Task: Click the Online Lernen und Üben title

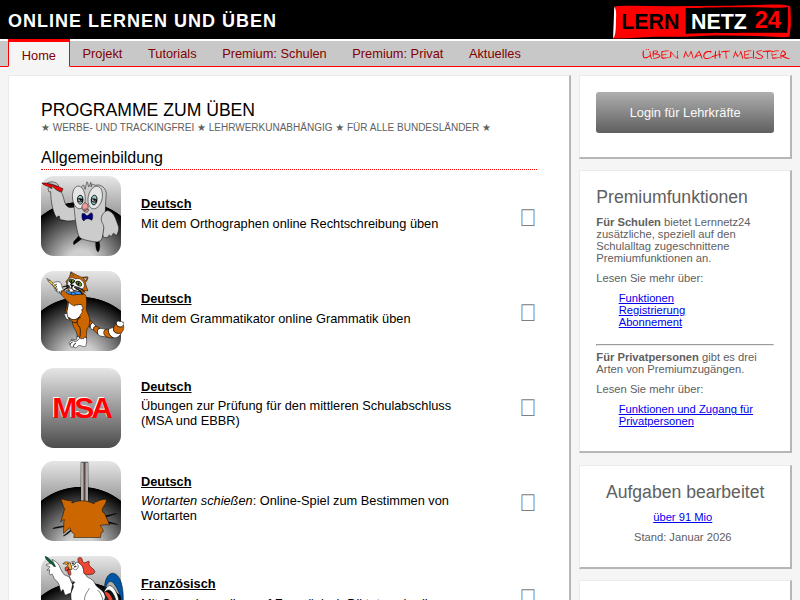Action: point(142,21)
